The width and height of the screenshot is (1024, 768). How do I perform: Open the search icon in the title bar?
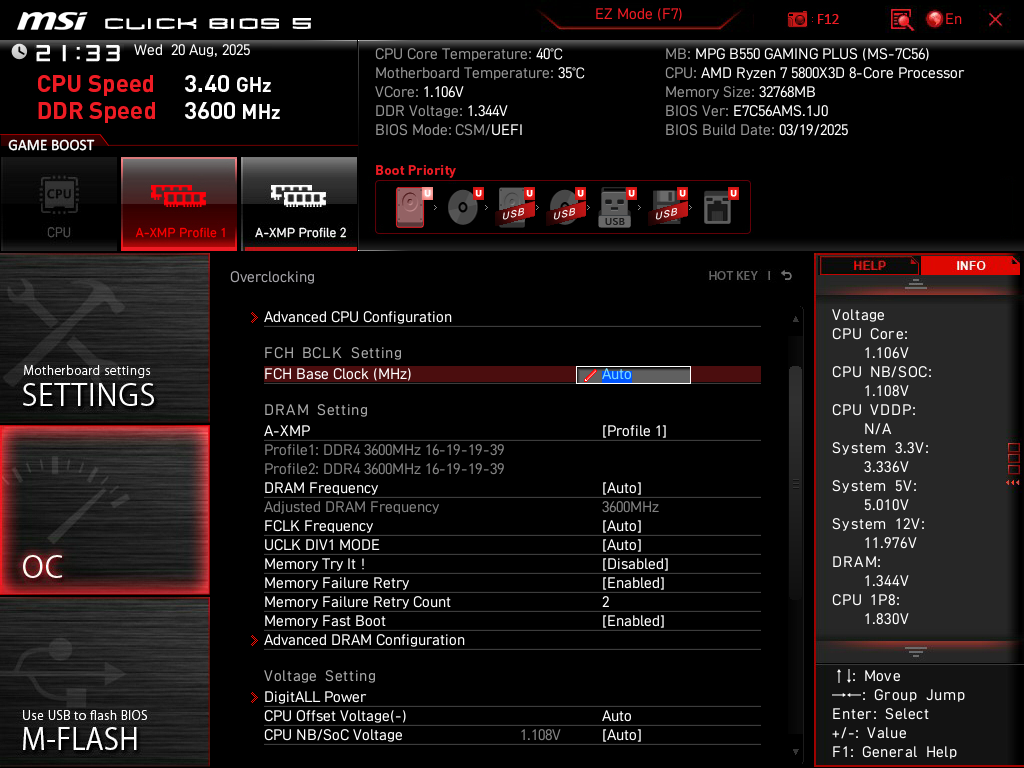(x=901, y=19)
